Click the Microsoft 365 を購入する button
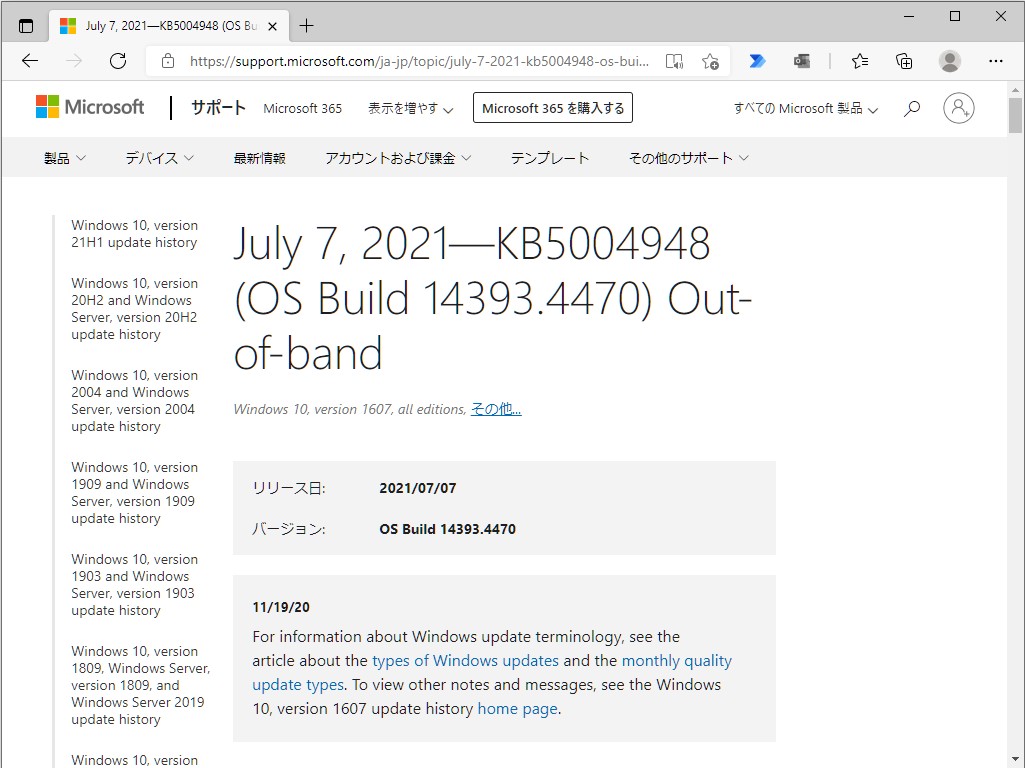 coord(553,108)
